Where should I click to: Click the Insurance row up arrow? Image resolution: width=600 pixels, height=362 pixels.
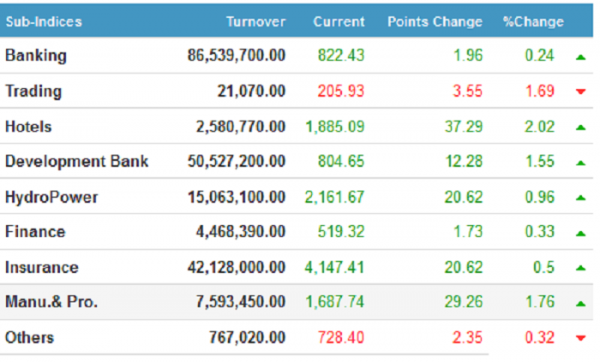580,268
